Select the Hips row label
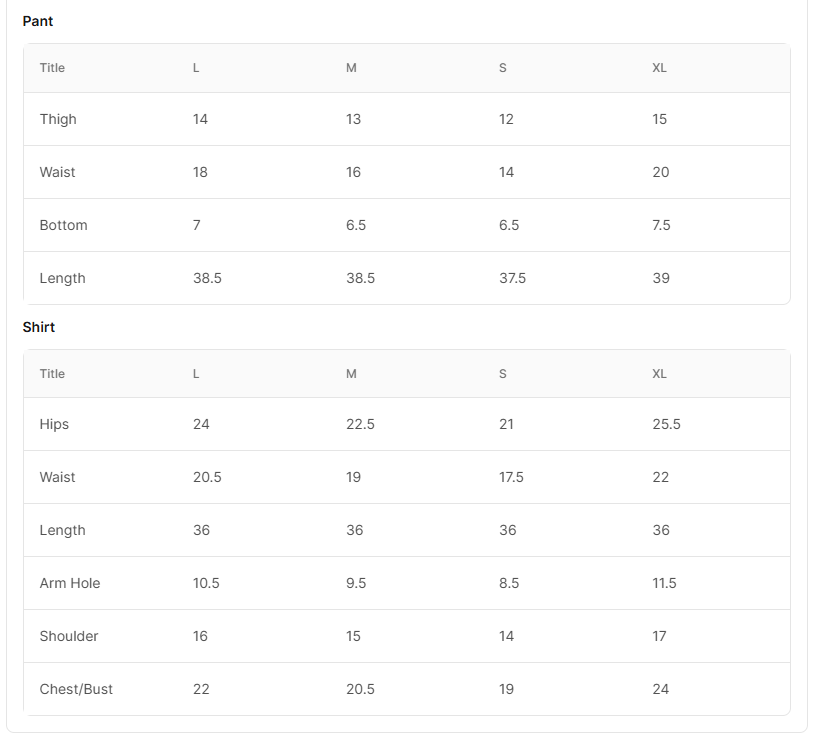The image size is (814, 733). pos(54,425)
